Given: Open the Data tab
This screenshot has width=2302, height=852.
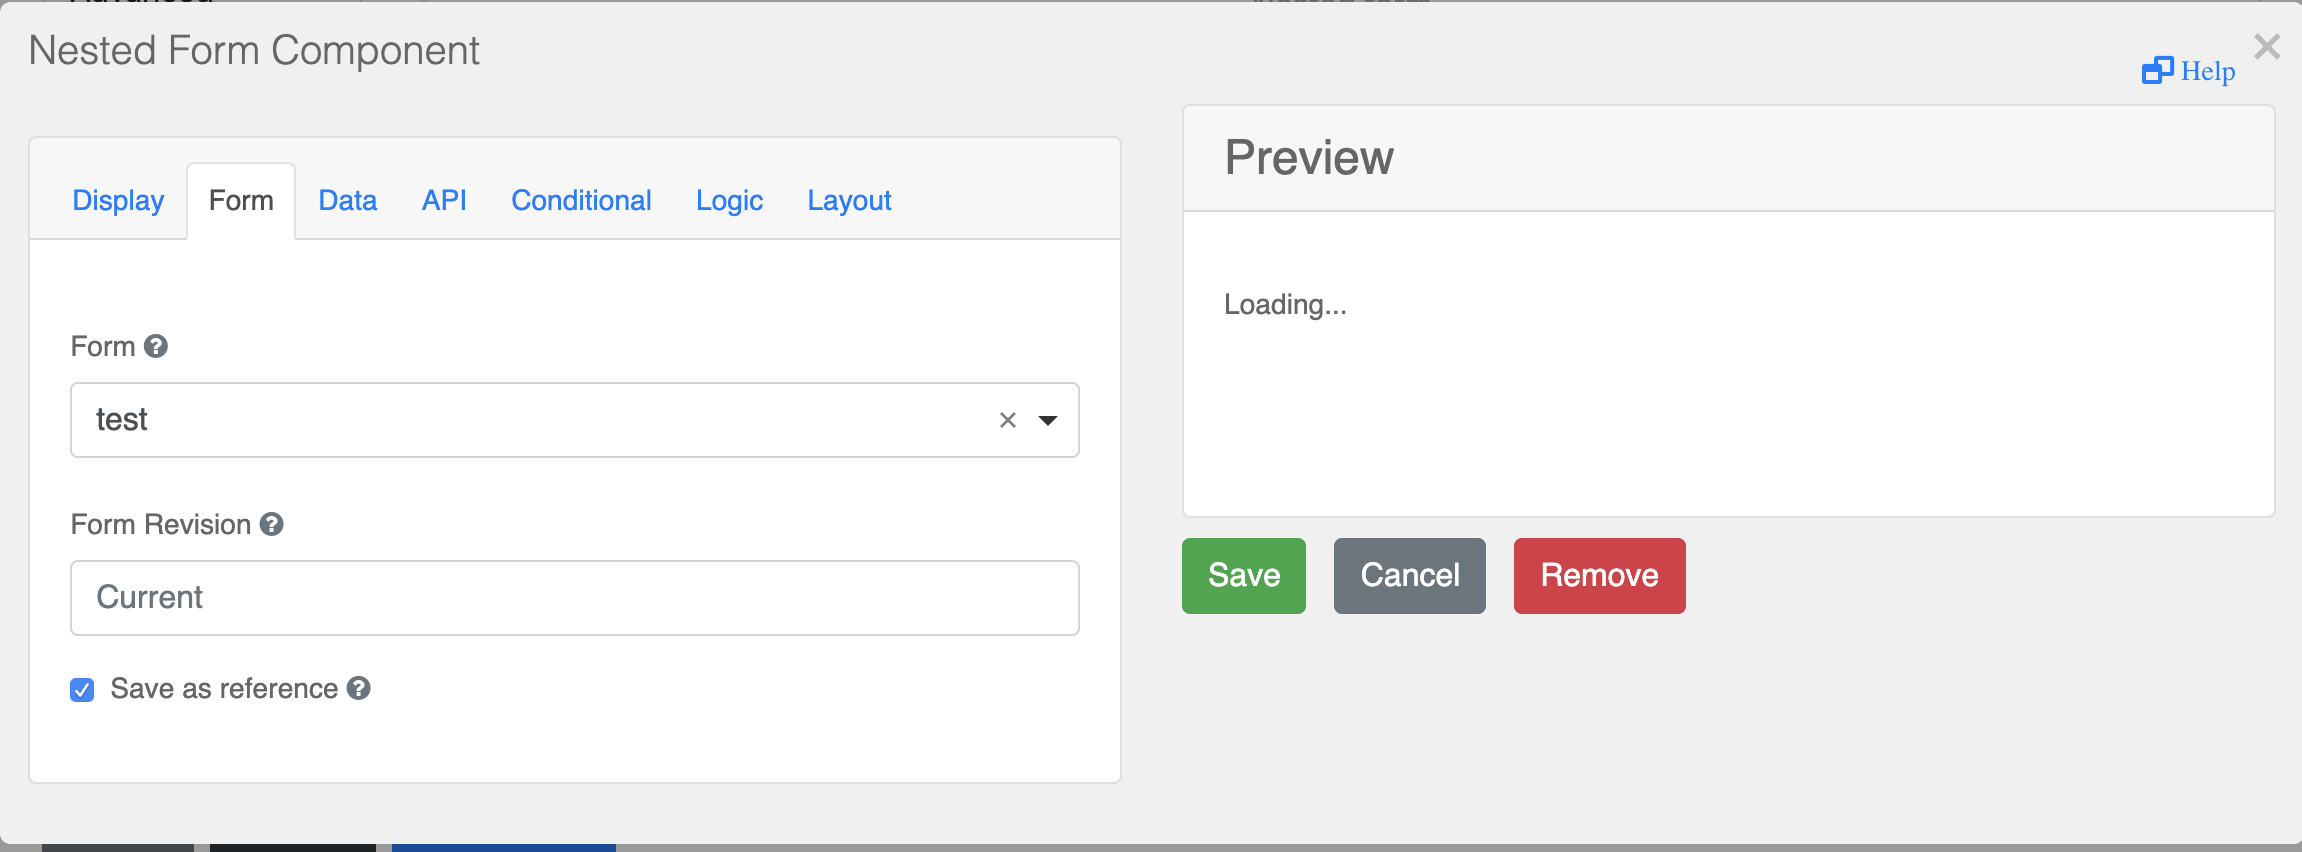Looking at the screenshot, I should [x=347, y=200].
